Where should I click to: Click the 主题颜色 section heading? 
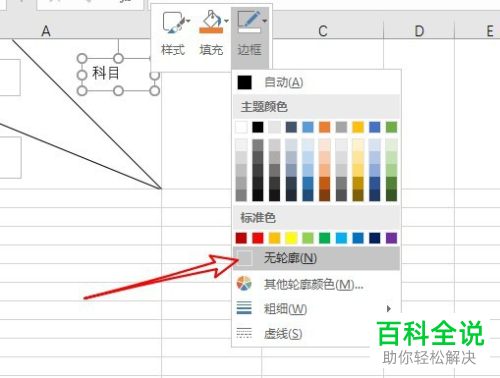pos(264,107)
